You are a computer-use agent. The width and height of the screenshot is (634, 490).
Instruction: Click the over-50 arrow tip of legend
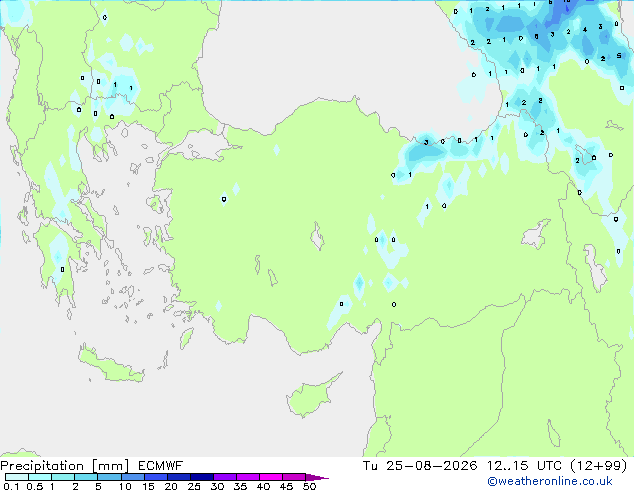317,477
